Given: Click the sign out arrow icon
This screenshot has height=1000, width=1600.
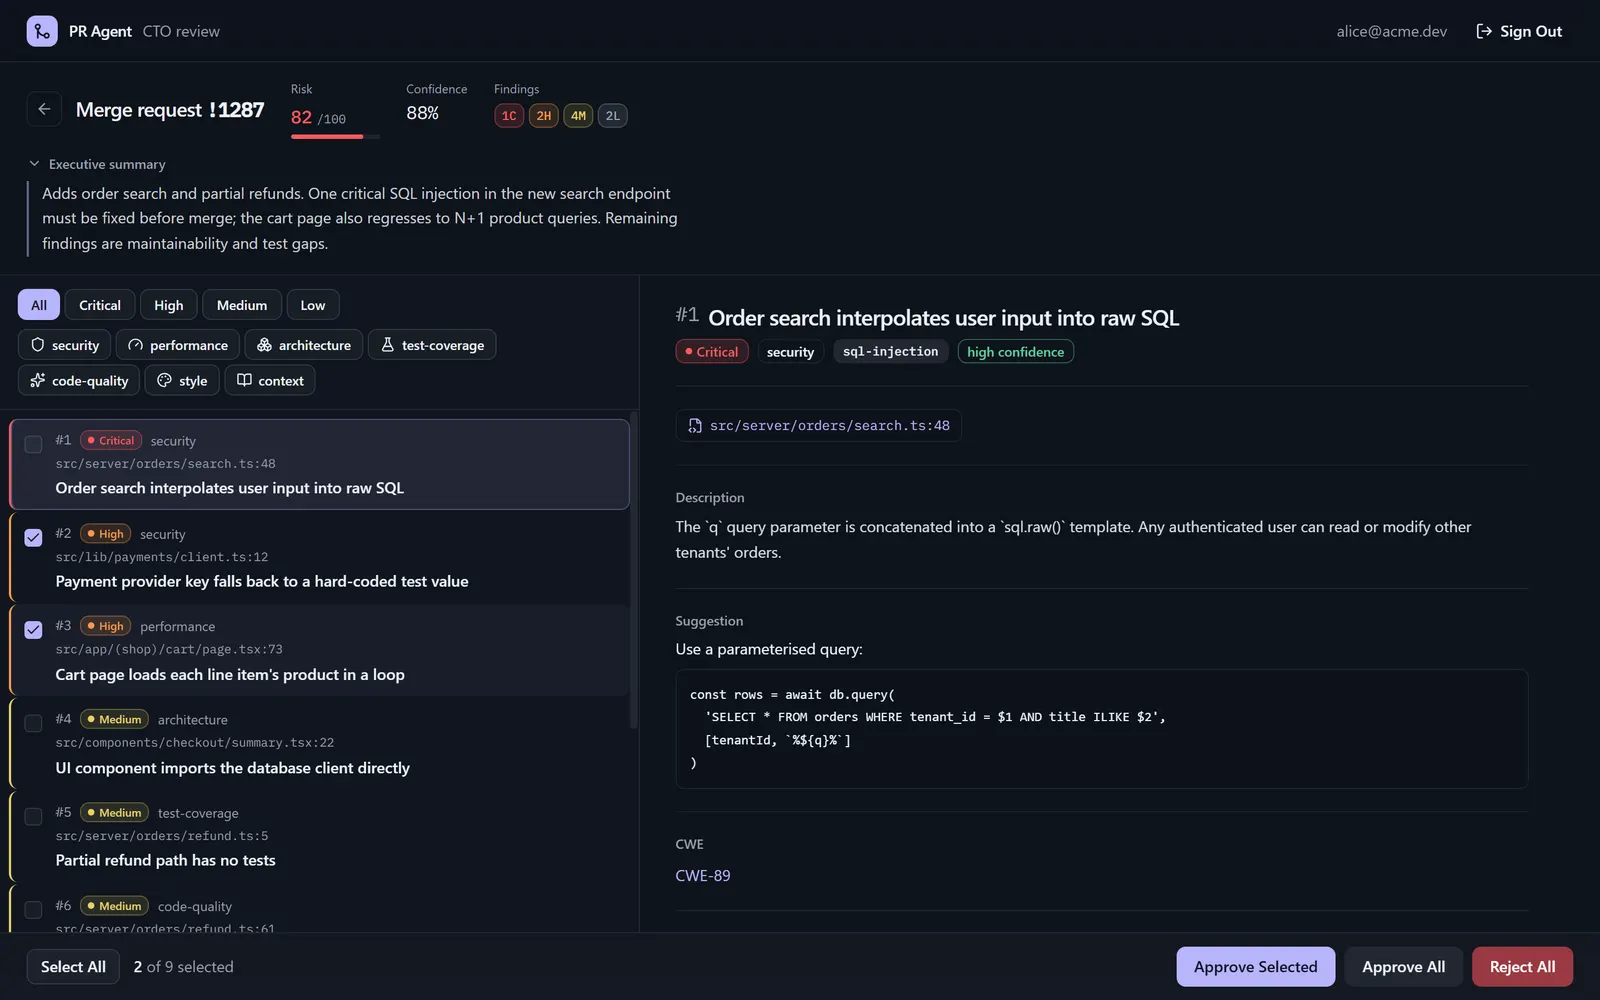Looking at the screenshot, I should (1484, 31).
